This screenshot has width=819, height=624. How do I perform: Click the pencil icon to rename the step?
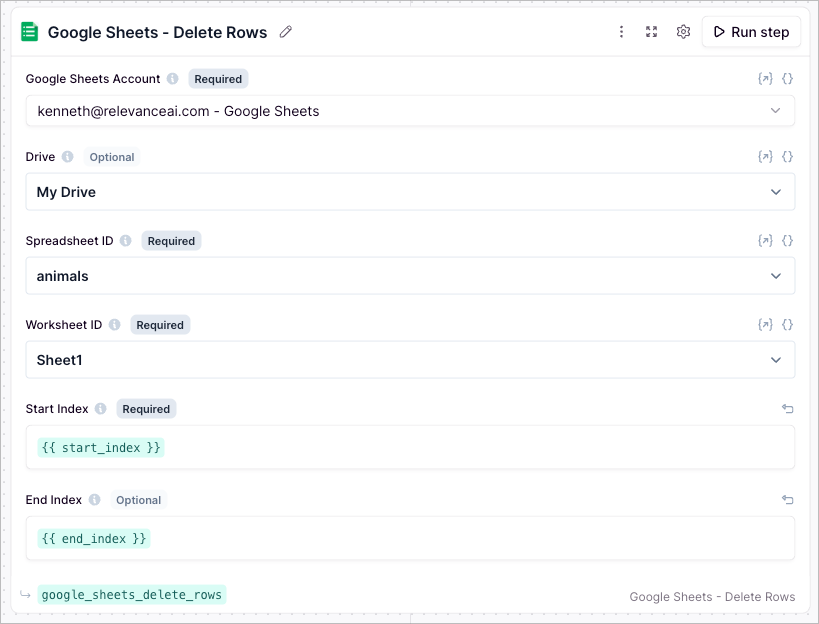285,32
